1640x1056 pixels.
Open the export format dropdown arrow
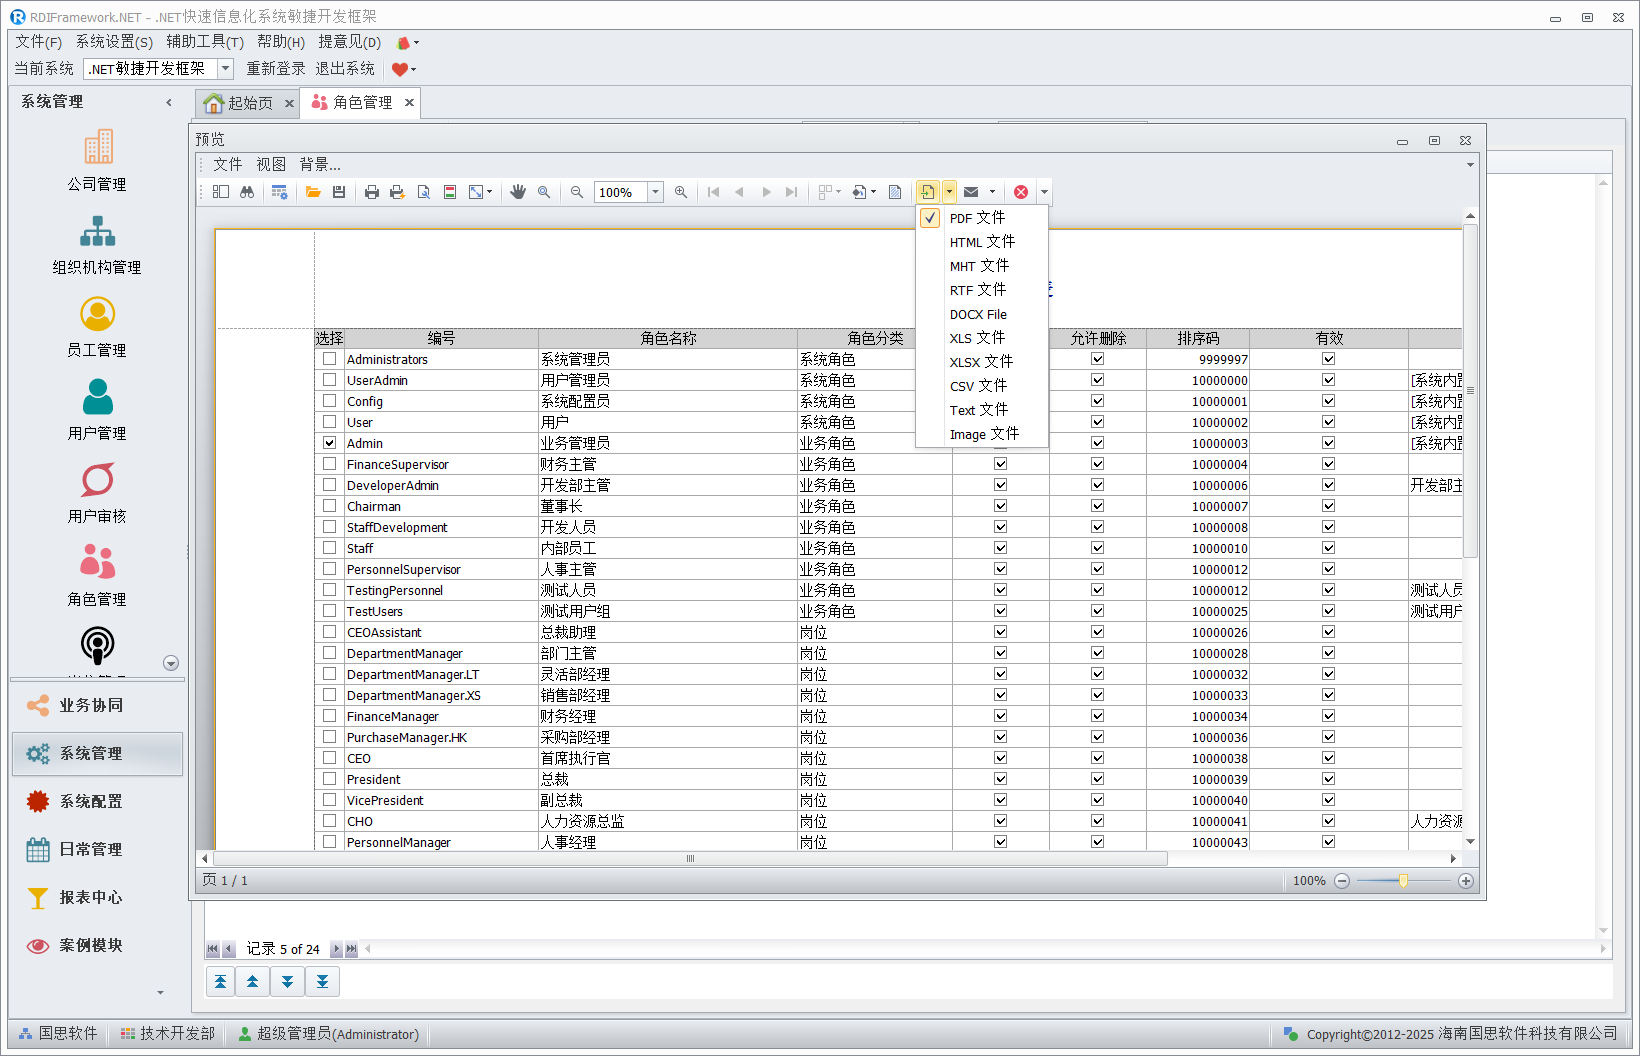(949, 192)
